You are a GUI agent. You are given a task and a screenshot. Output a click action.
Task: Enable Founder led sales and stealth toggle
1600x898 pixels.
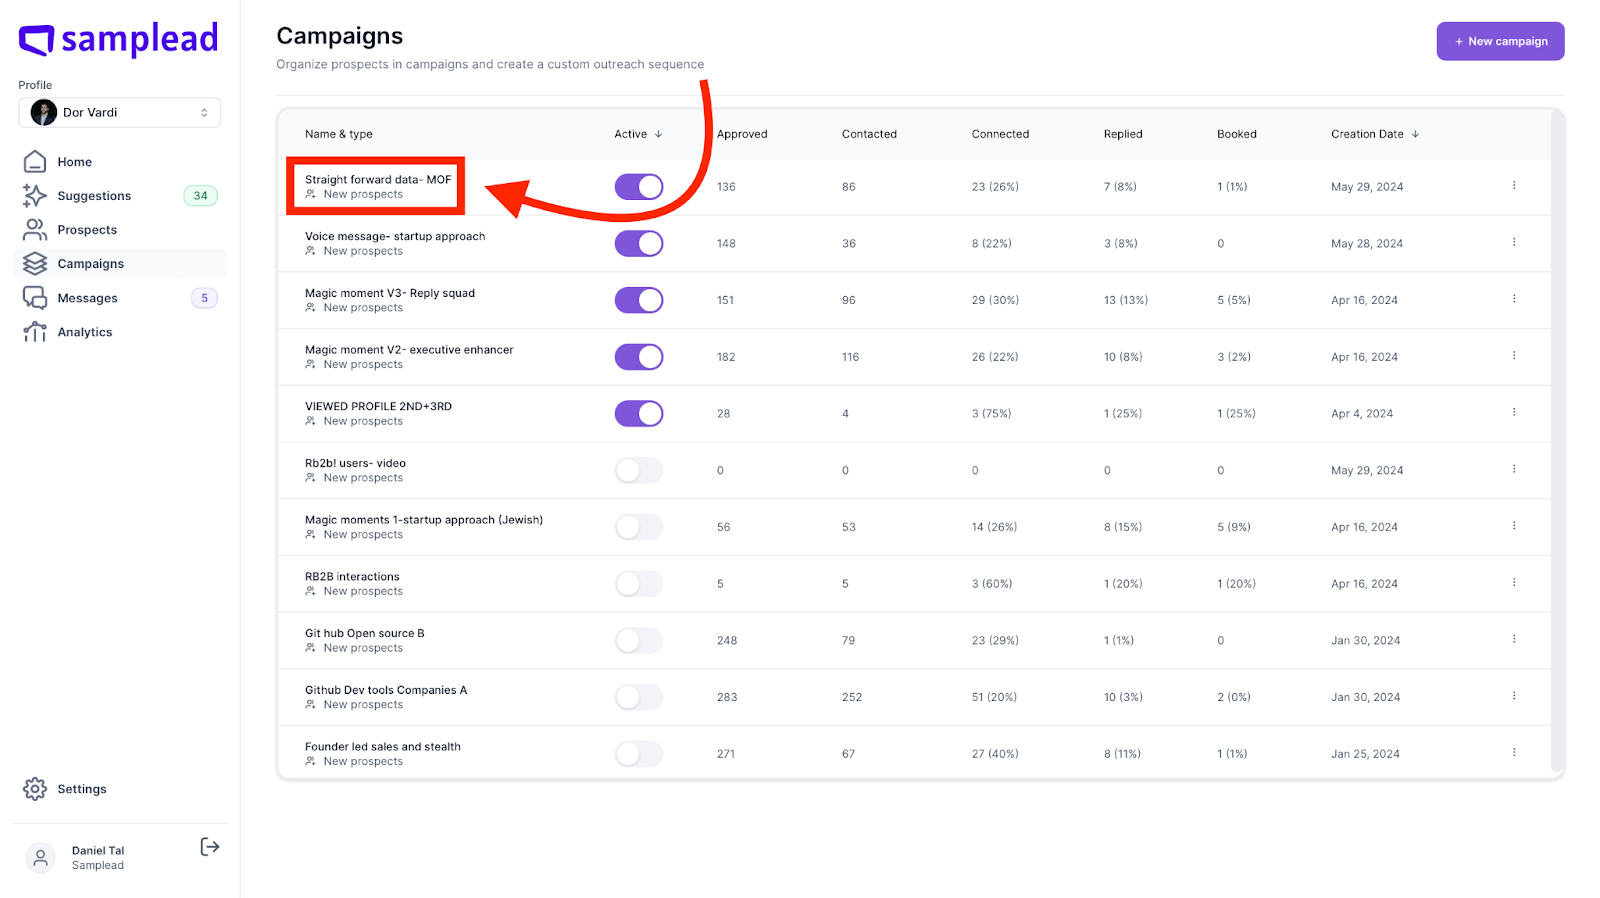point(639,754)
